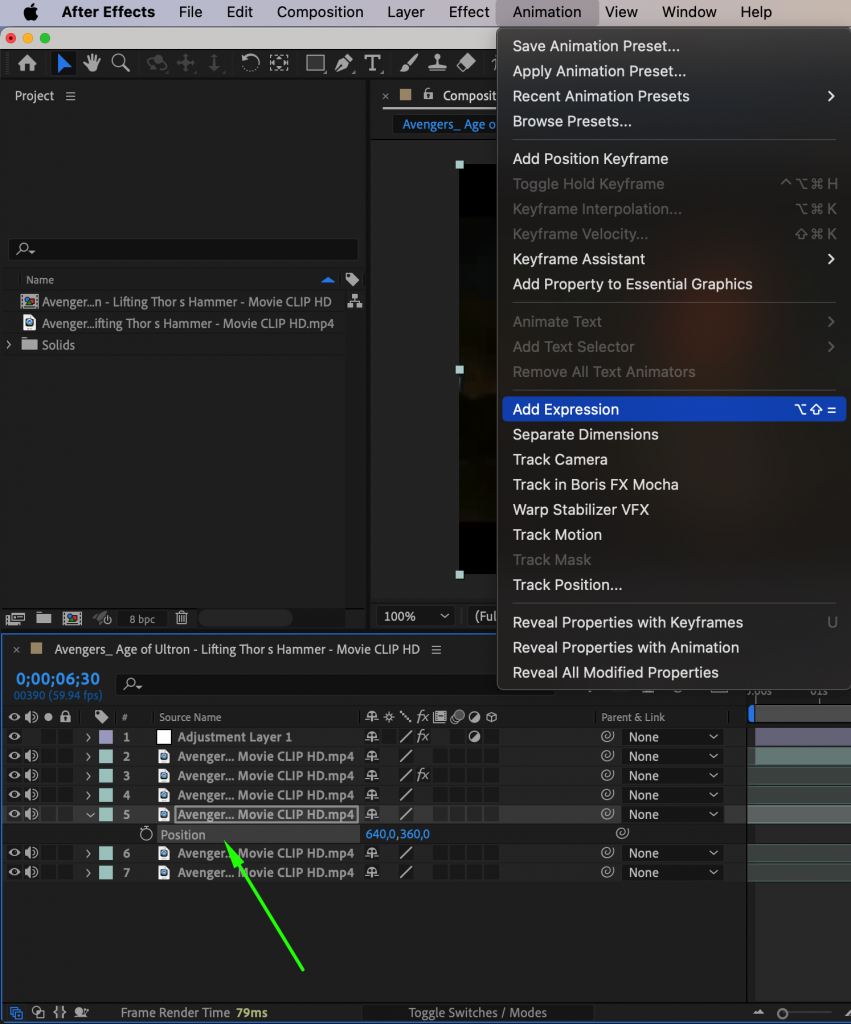Toggle visibility of the Adjustment Layer 1

pos(13,737)
